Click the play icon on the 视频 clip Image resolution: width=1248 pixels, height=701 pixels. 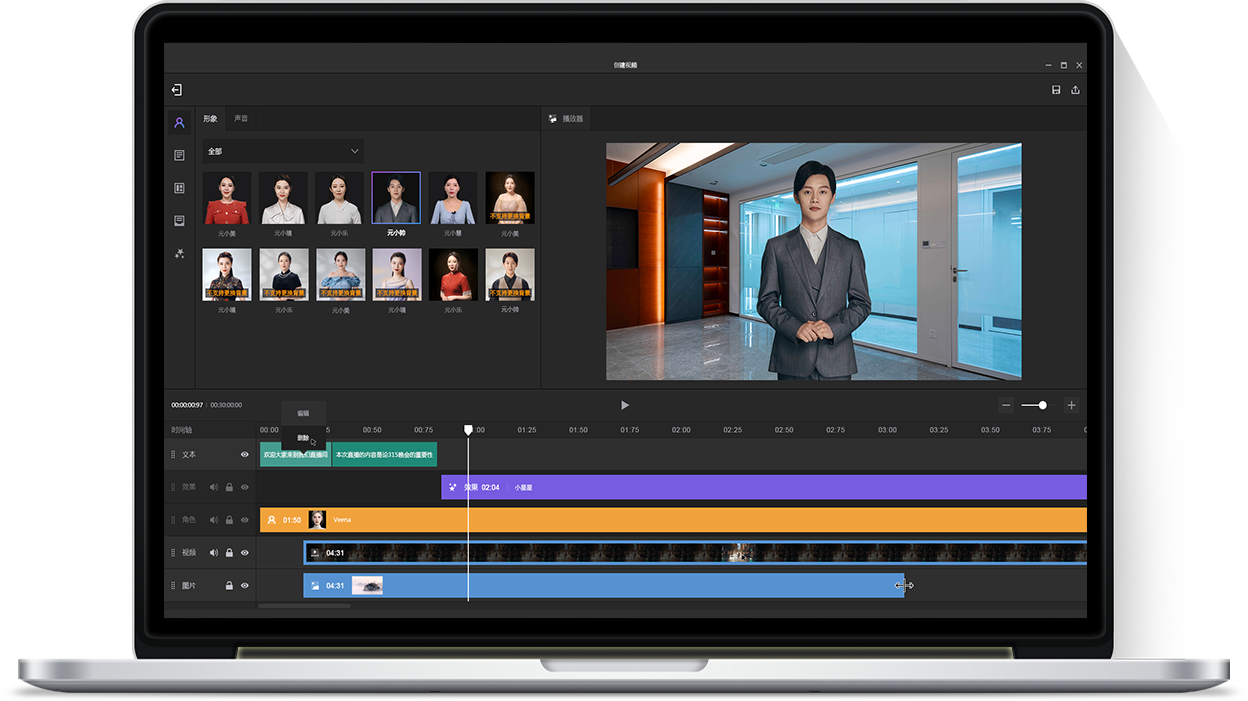tap(314, 552)
